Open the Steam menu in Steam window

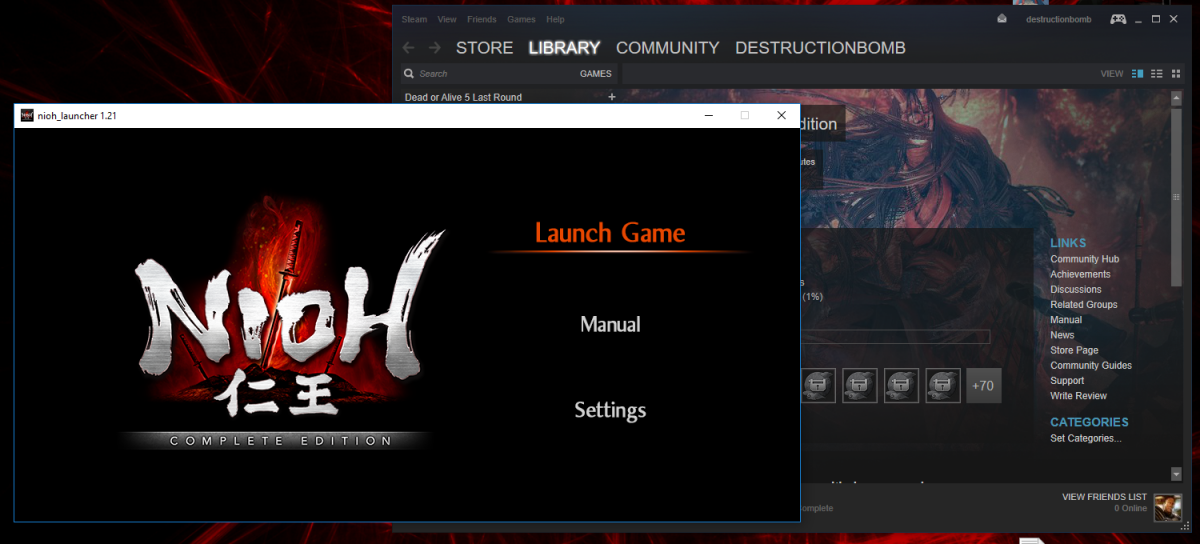point(414,19)
